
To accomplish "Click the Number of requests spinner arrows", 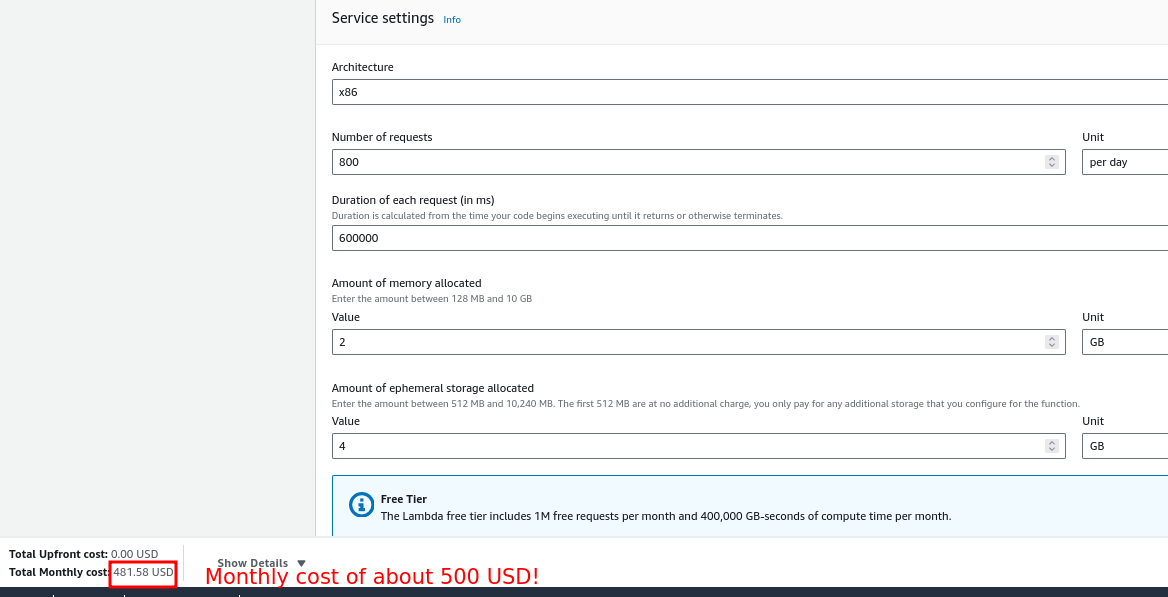I will (x=1051, y=162).
